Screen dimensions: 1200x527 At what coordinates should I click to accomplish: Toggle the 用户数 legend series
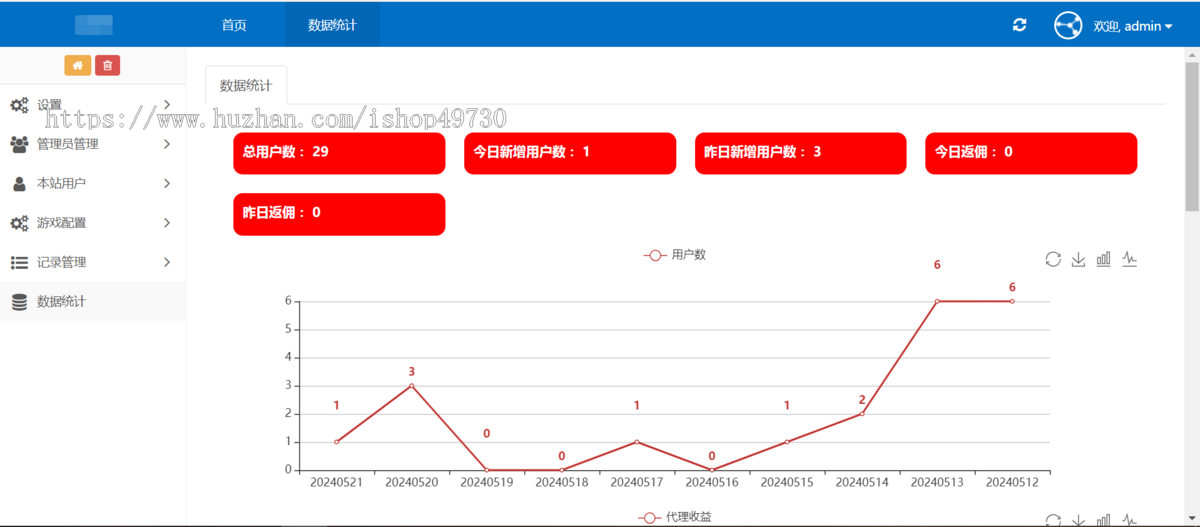pos(675,255)
